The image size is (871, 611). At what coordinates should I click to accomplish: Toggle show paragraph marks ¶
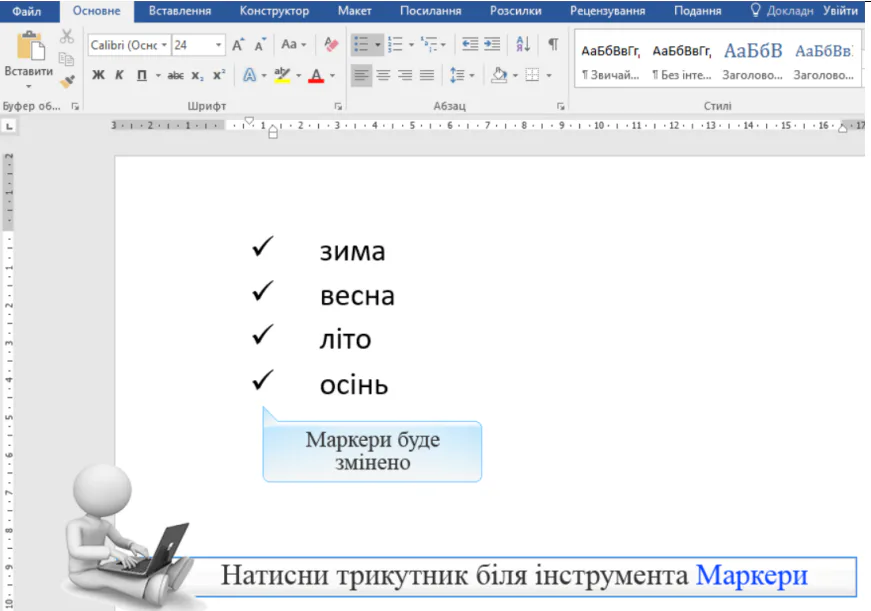pyautogui.click(x=553, y=45)
